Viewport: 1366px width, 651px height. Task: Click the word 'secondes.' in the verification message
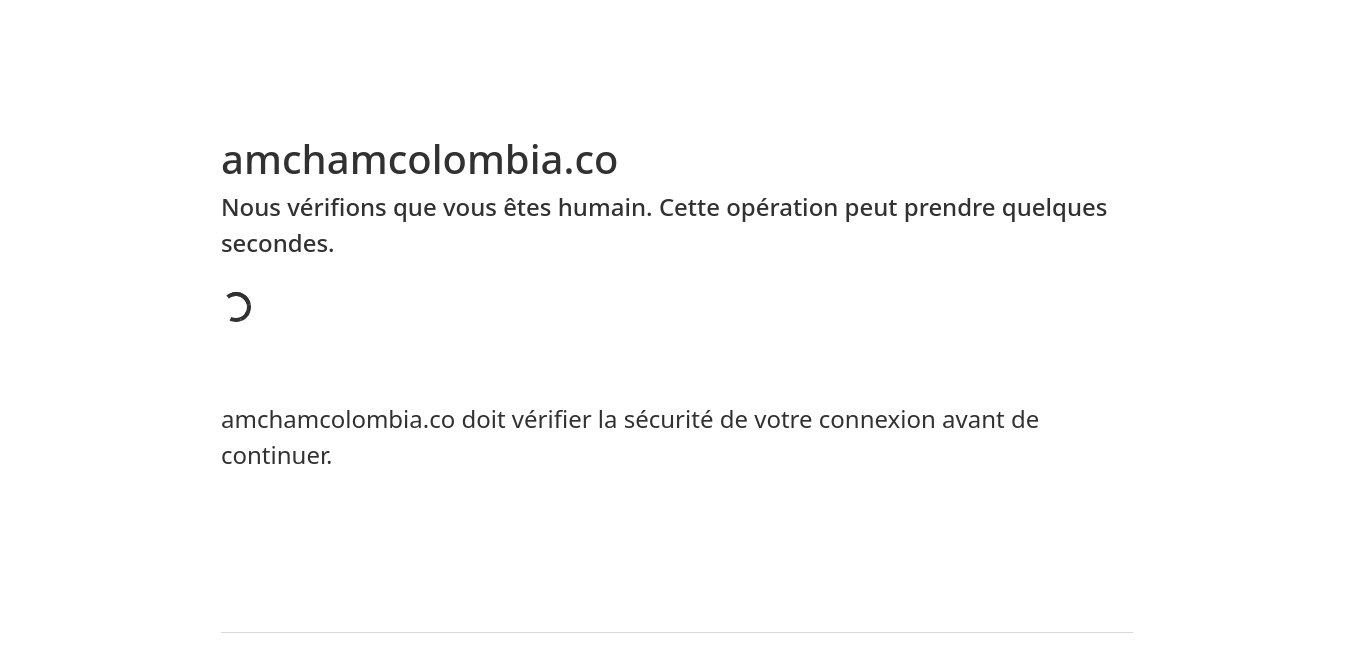[x=277, y=244]
